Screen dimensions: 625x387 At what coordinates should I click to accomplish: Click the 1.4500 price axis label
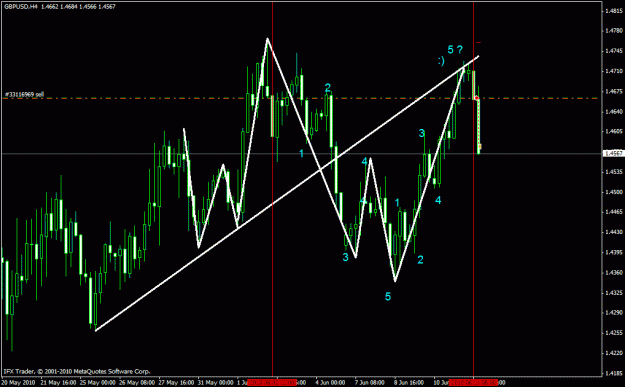point(614,192)
